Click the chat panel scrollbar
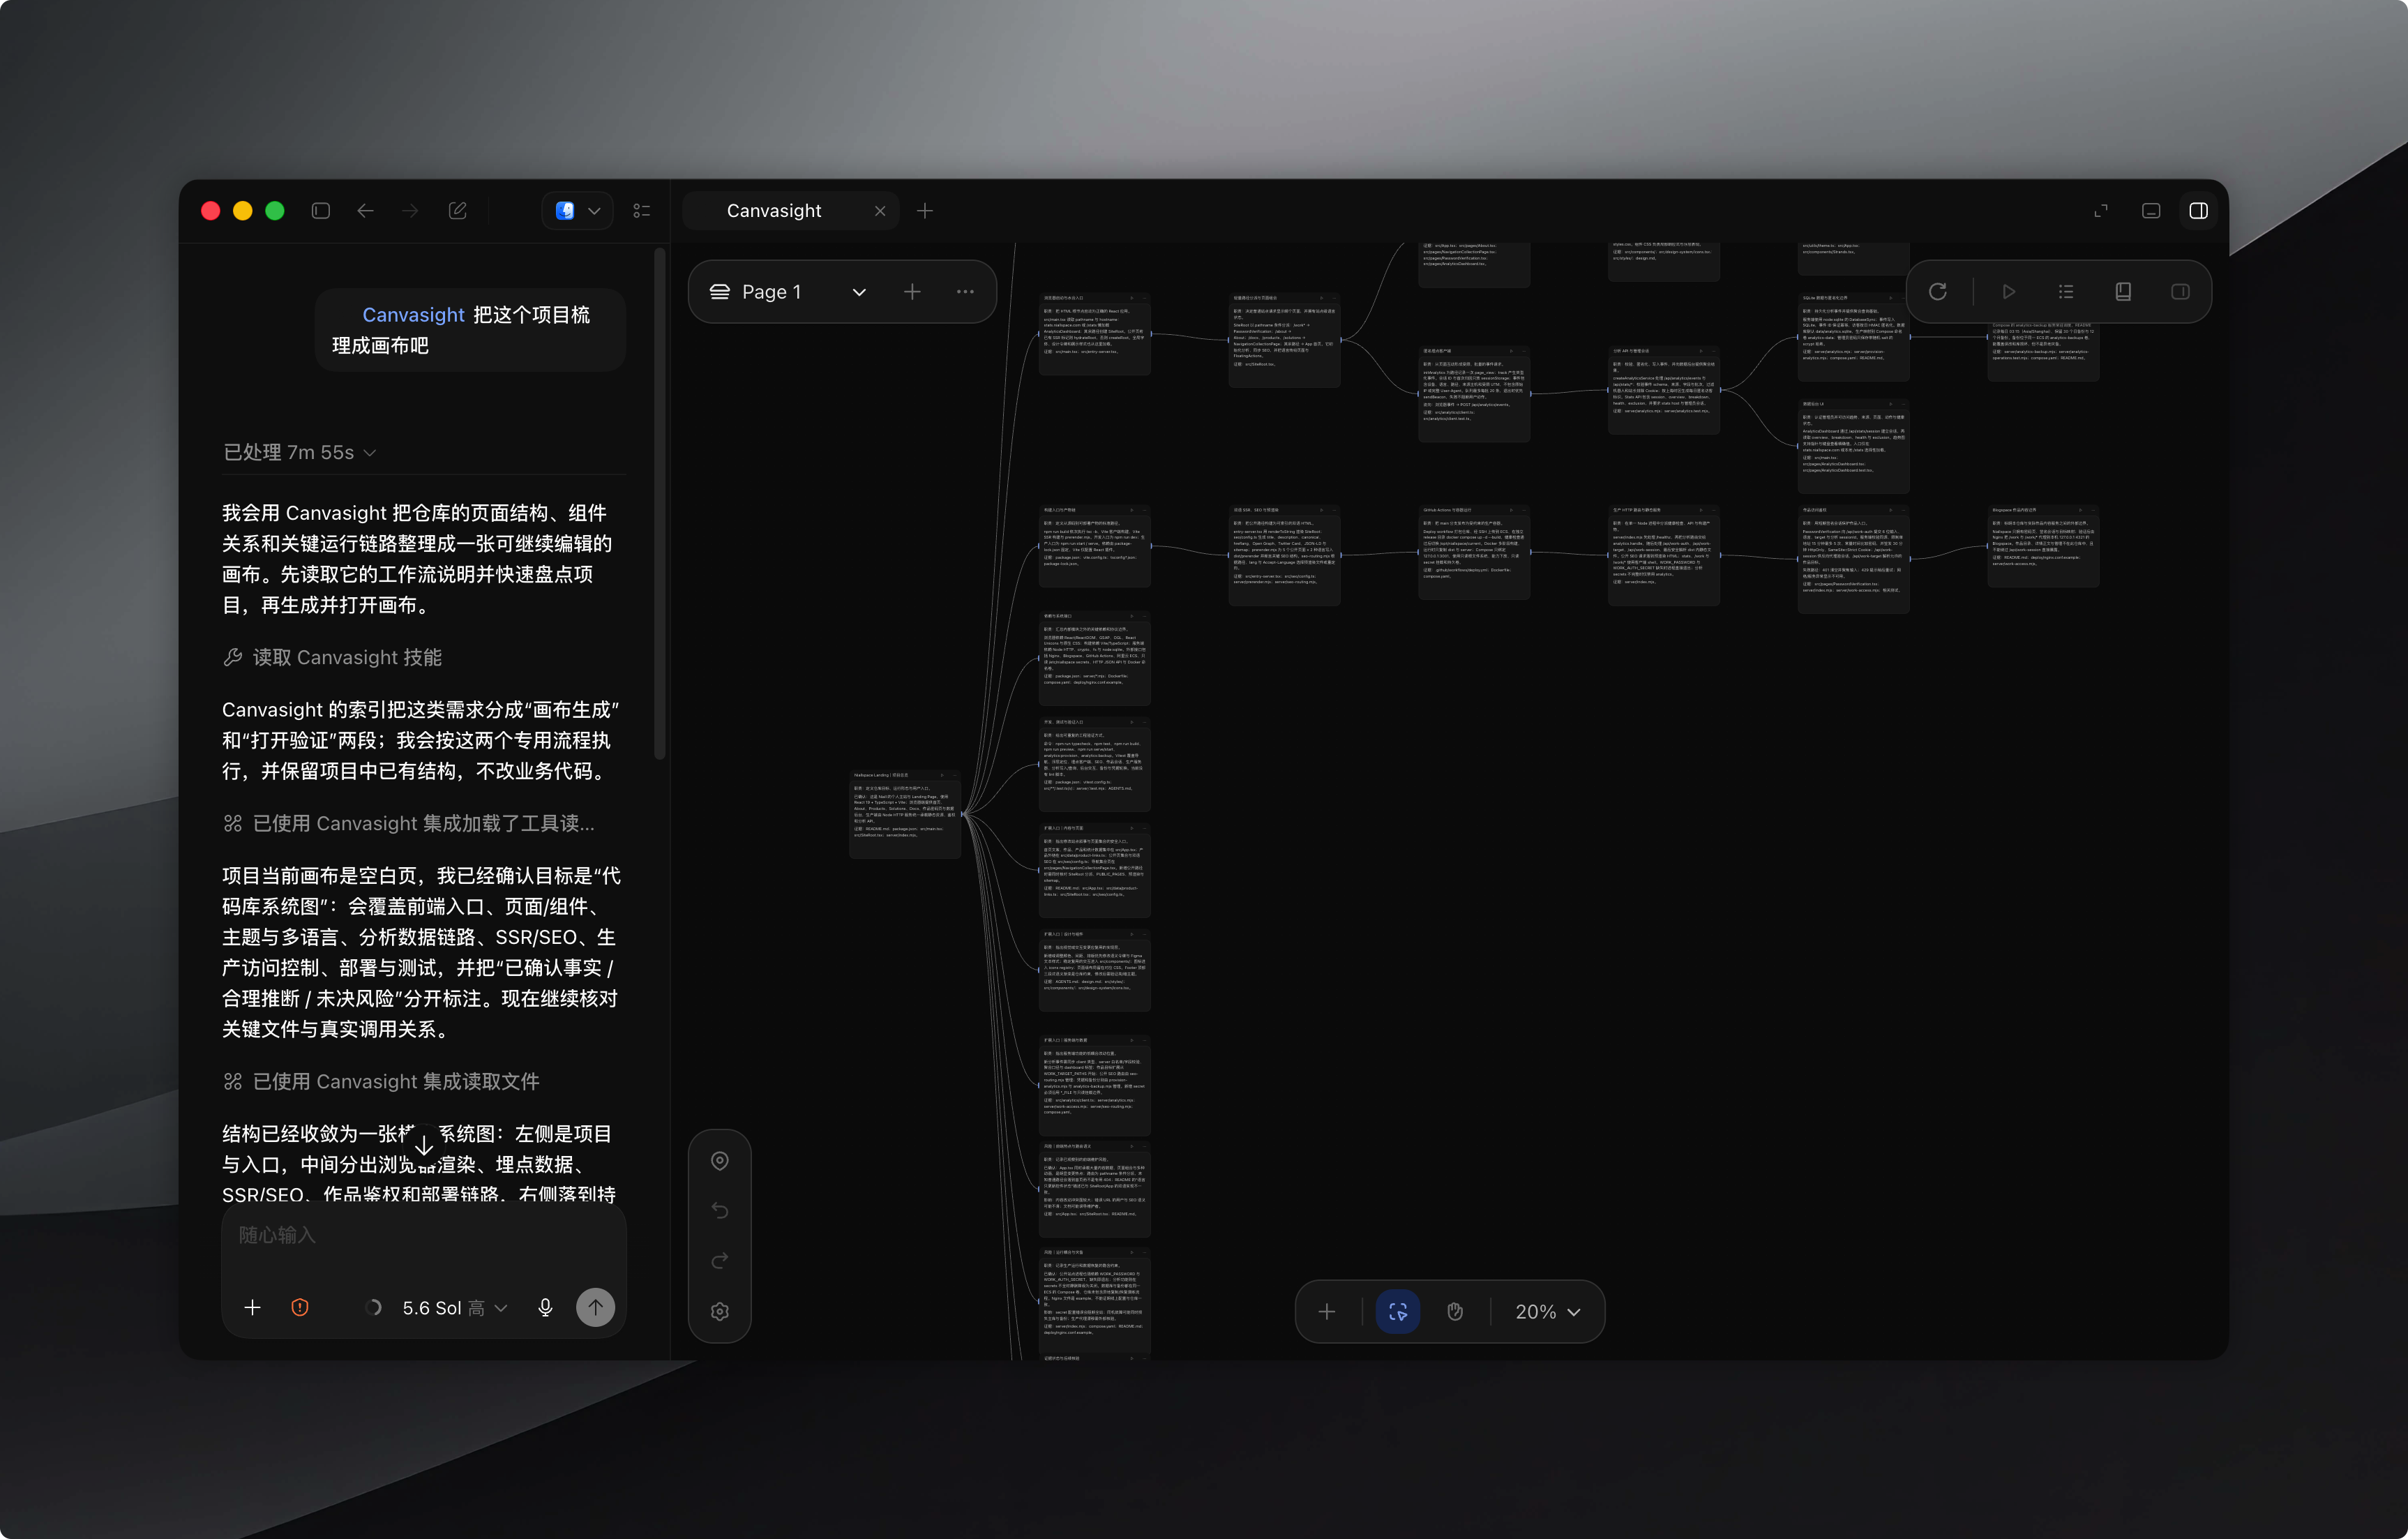The height and width of the screenshot is (1539, 2408). coord(659,504)
